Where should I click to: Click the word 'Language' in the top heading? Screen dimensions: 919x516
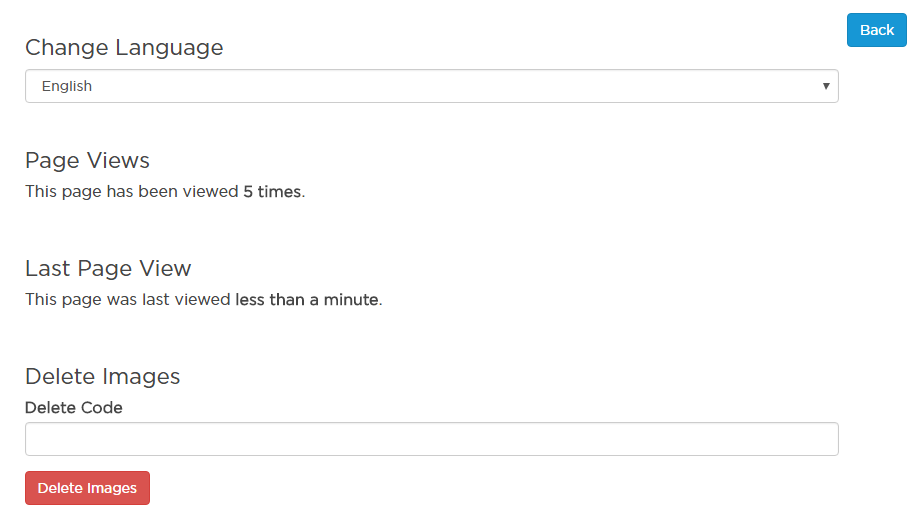pos(169,47)
